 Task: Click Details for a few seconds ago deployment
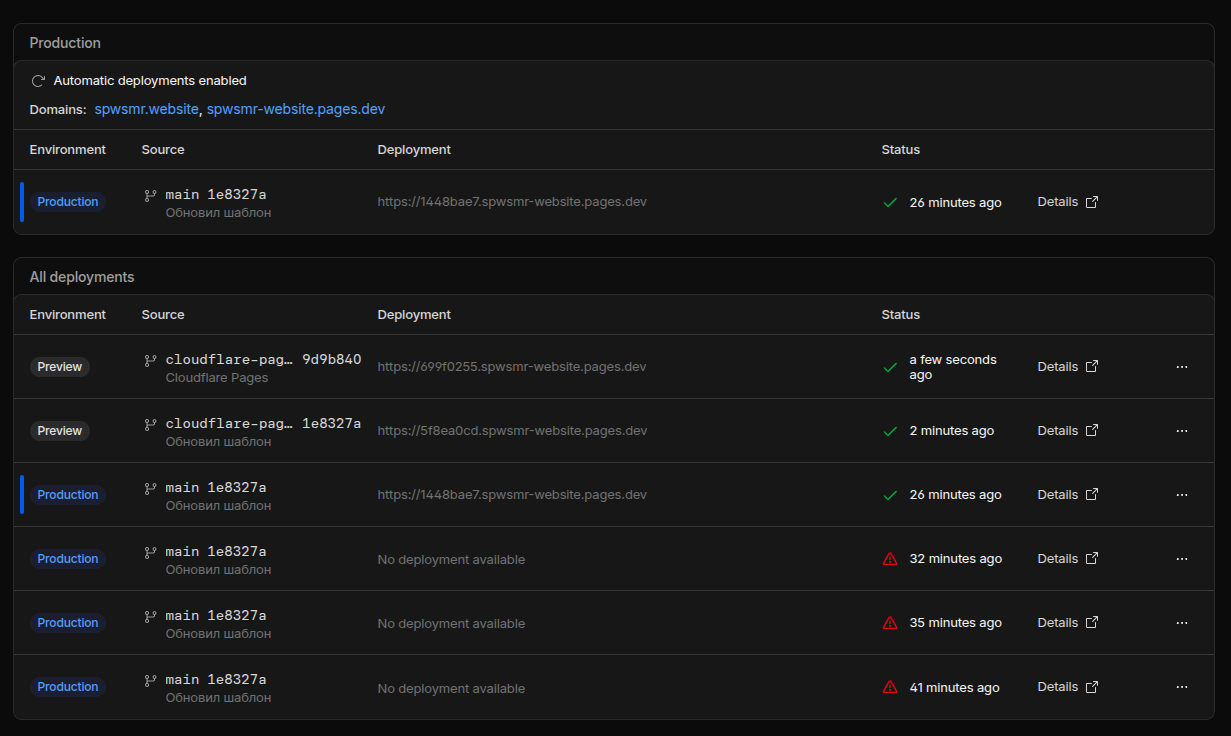1058,367
